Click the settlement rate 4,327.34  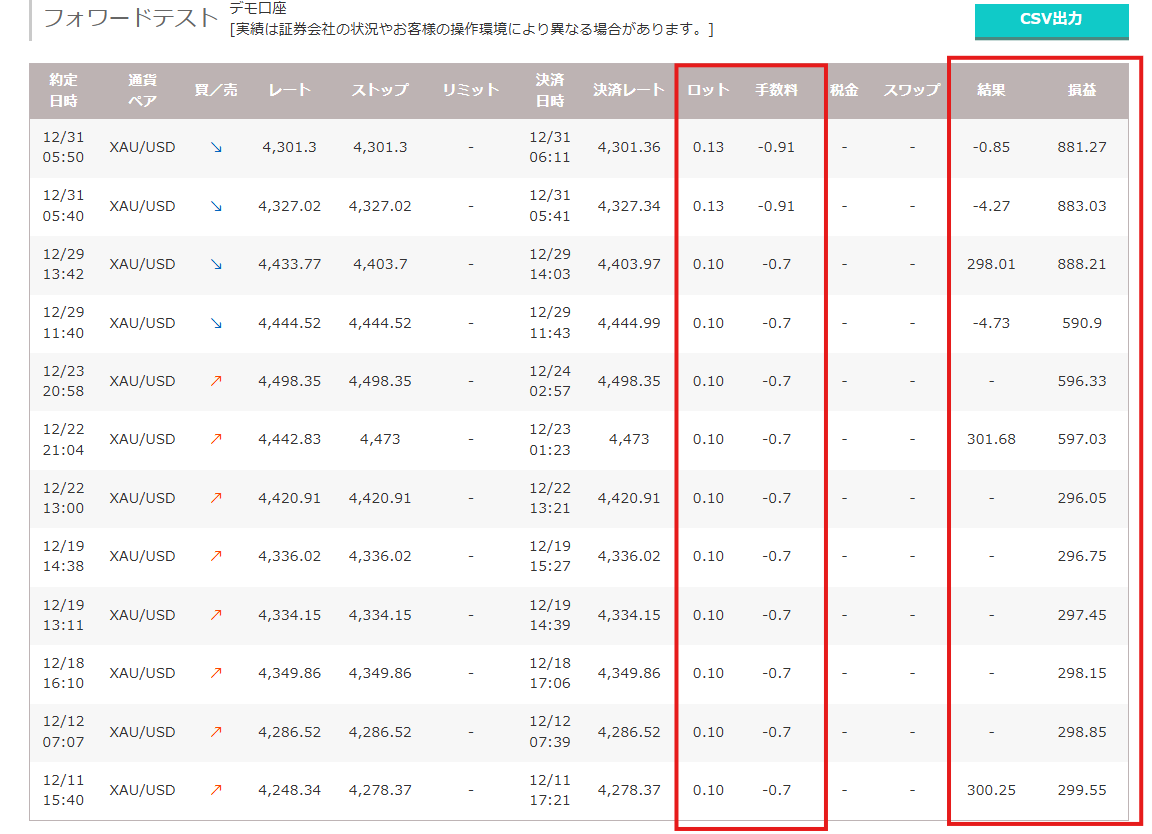click(x=629, y=206)
